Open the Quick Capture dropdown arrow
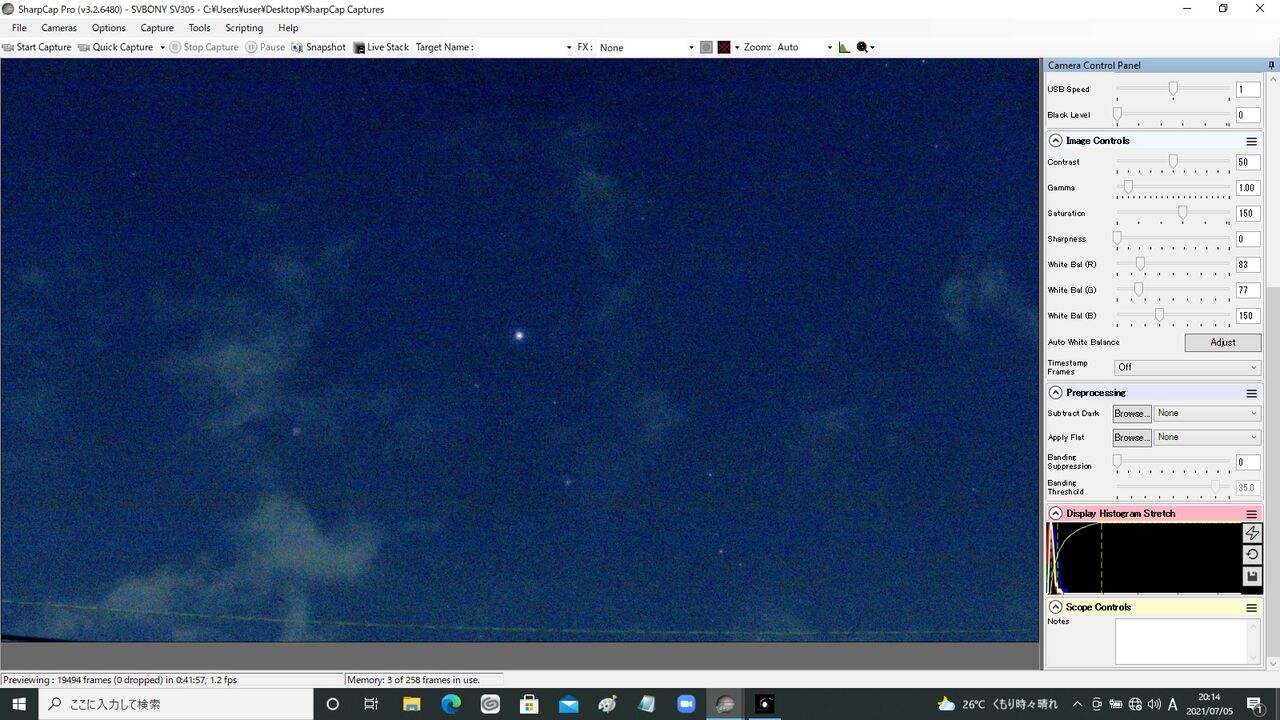This screenshot has width=1280, height=720. [162, 47]
